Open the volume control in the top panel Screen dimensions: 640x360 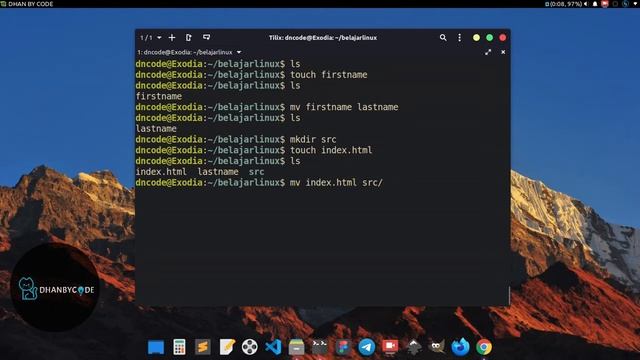pos(586,4)
